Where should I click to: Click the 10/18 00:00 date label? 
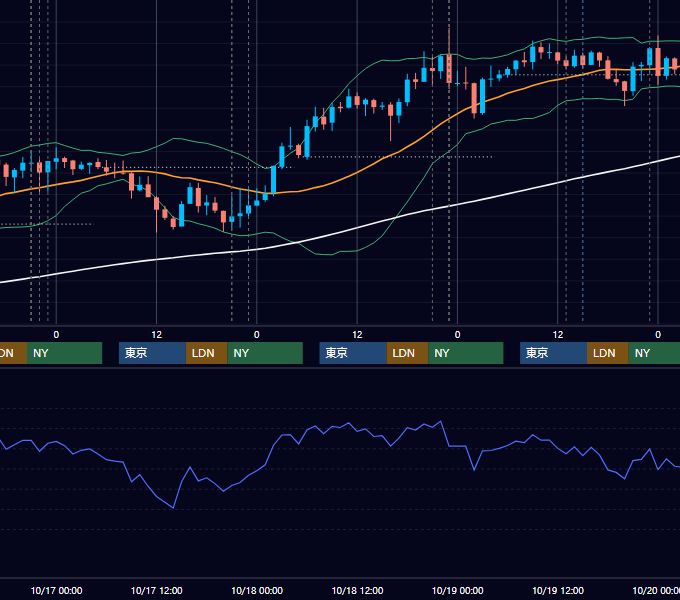tap(257, 590)
